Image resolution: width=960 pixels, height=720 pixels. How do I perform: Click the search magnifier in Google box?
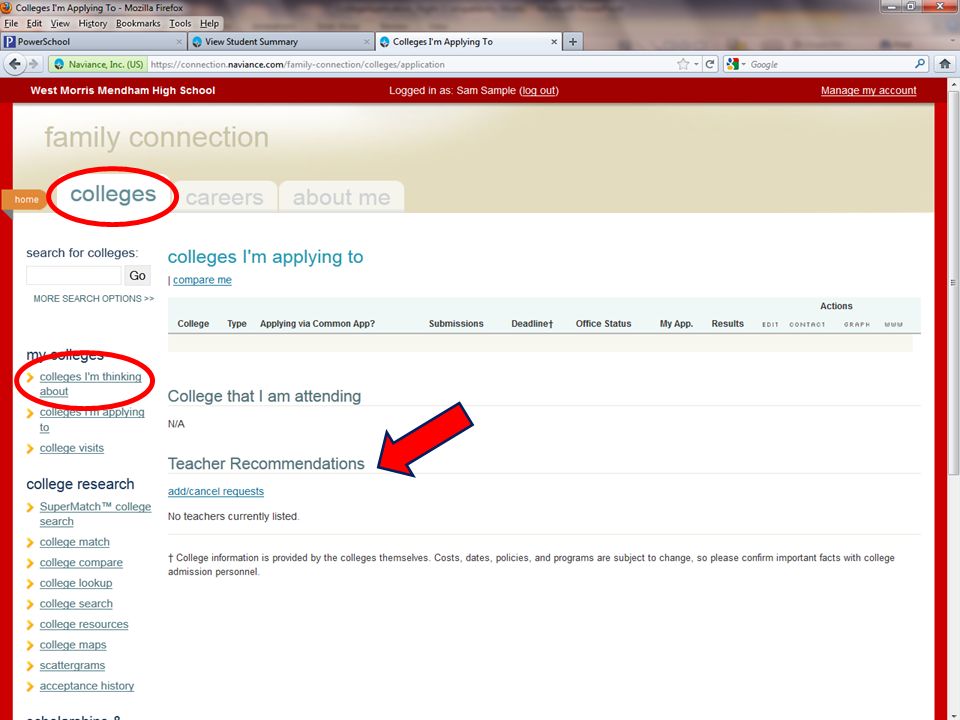[920, 64]
